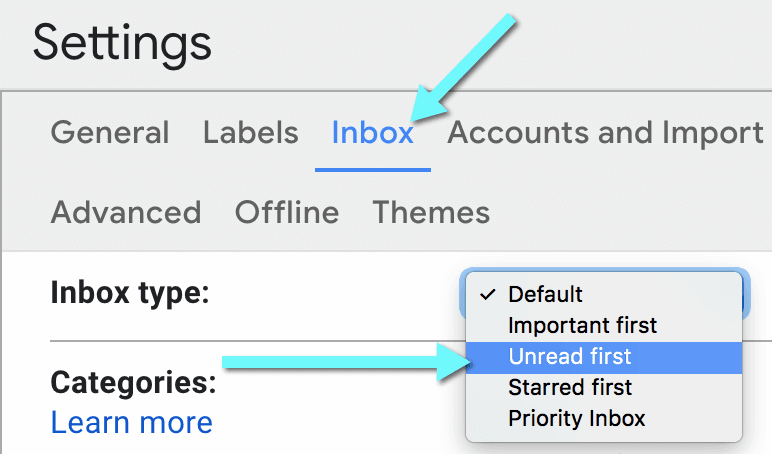Pick the highlighted Unread first option
772x454 pixels.
coord(604,357)
